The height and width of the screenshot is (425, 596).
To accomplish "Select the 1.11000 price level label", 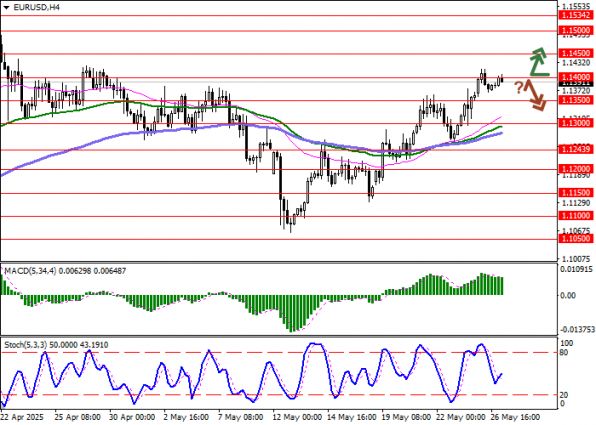I will click(x=576, y=216).
